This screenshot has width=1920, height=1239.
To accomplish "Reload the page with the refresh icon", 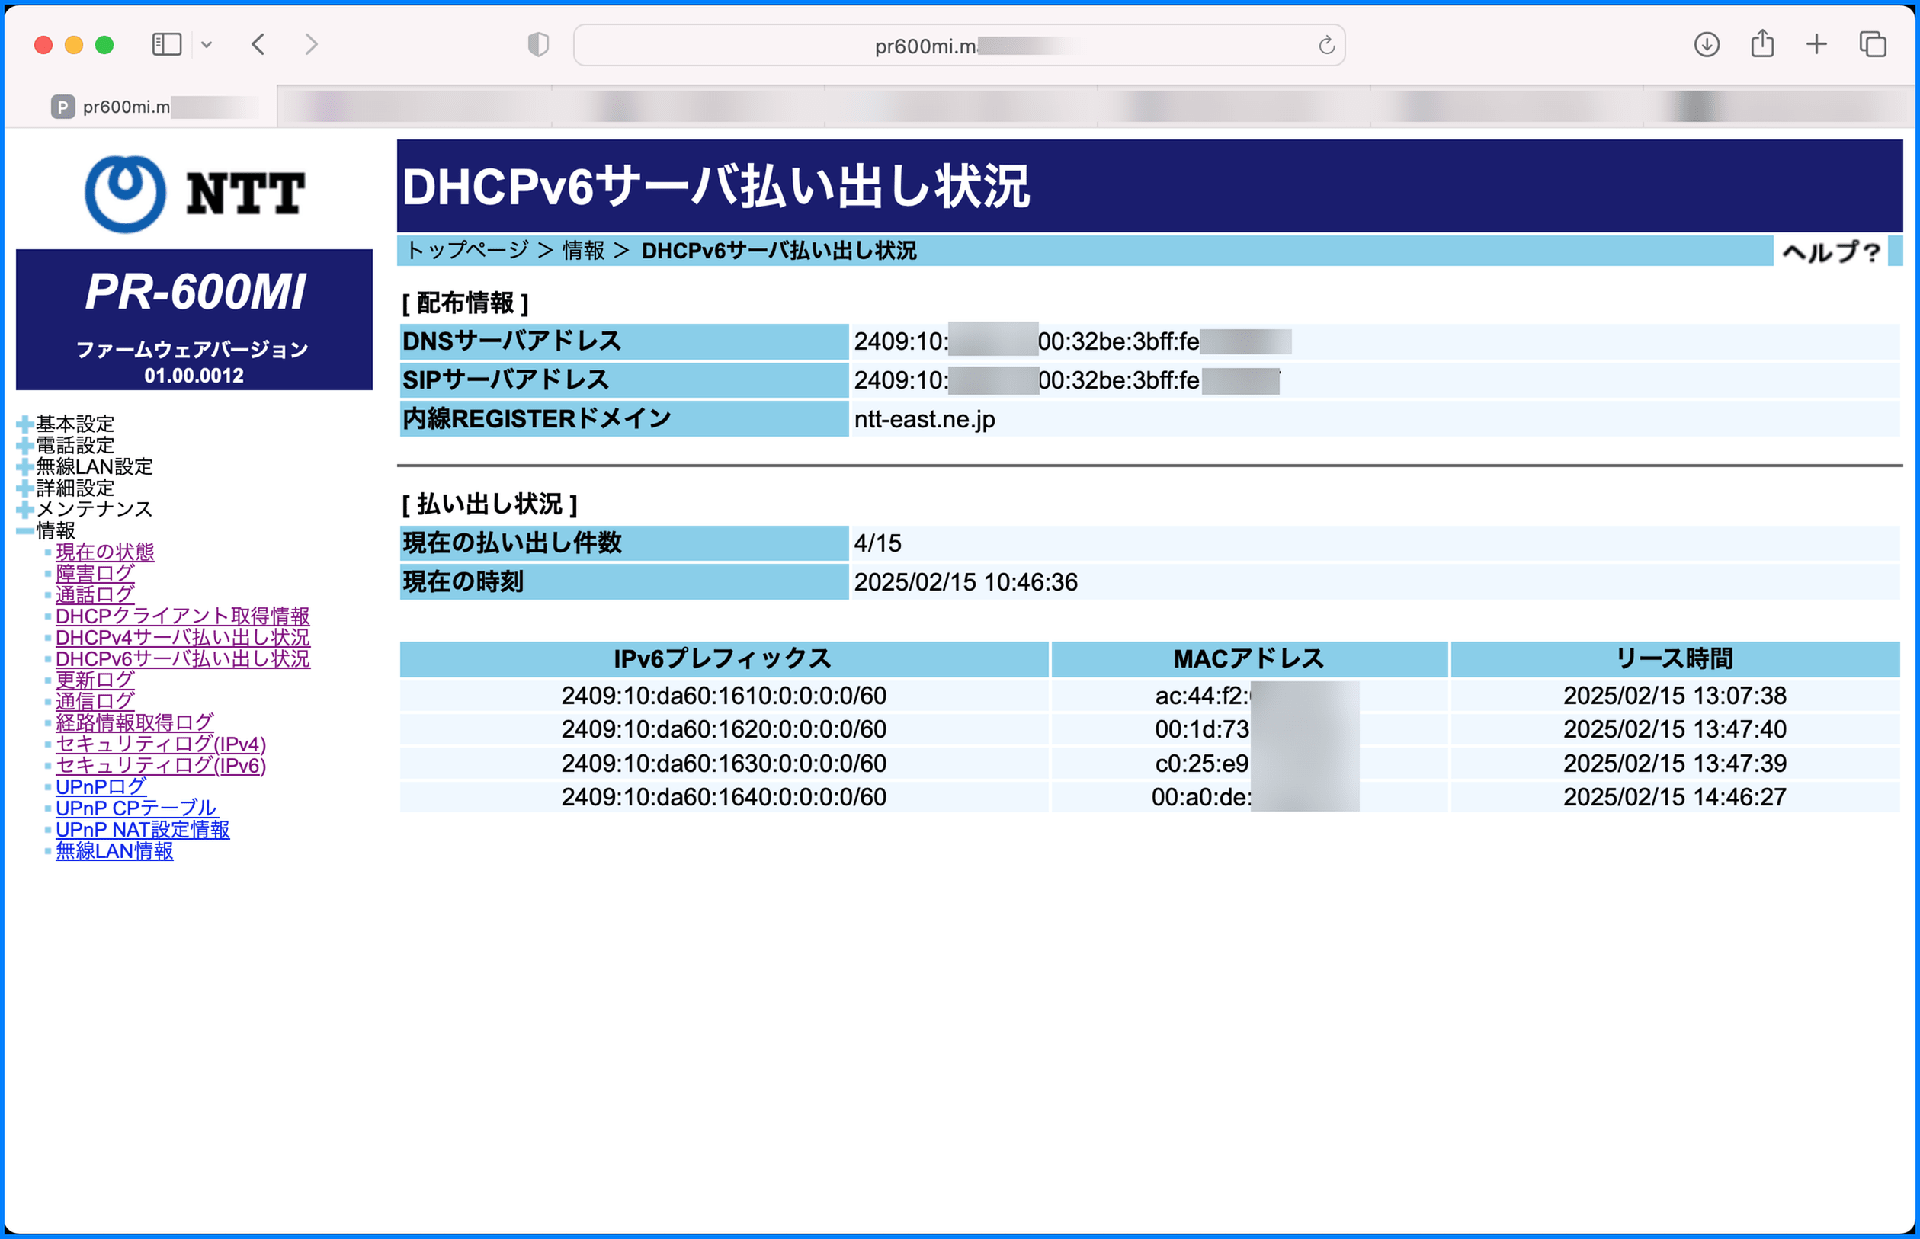I will tap(1326, 45).
